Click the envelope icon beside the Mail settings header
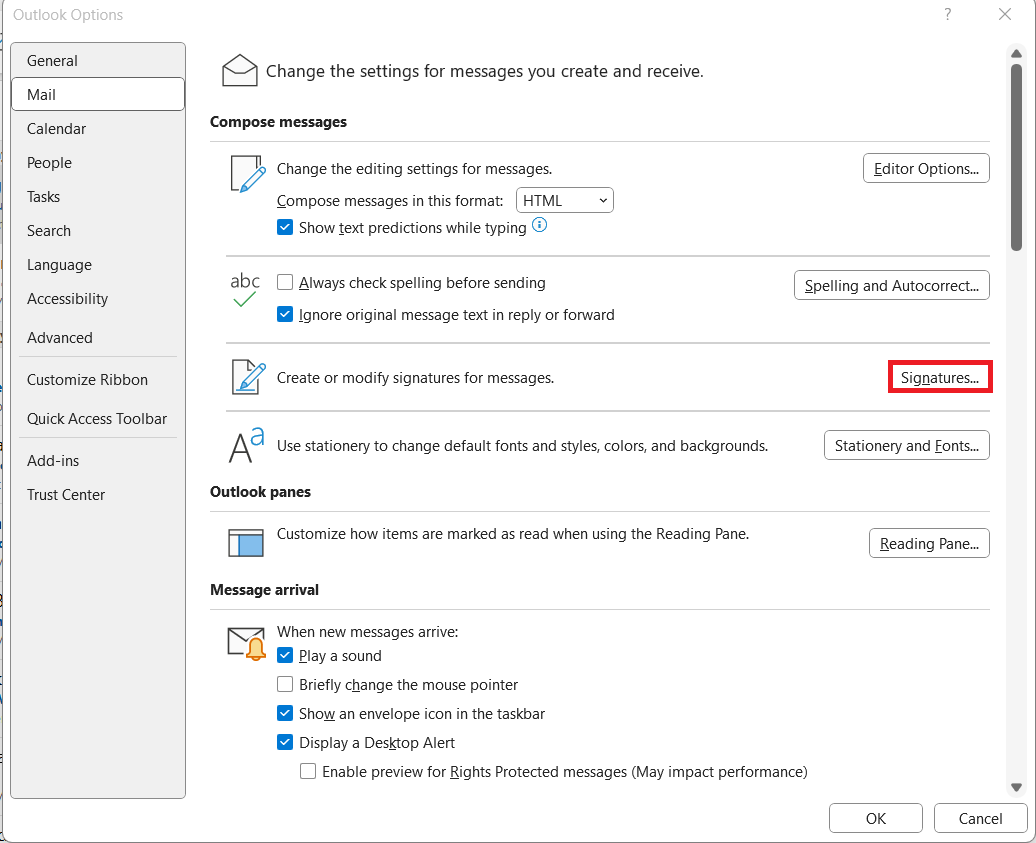Viewport: 1036px width, 843px height. (x=239, y=71)
